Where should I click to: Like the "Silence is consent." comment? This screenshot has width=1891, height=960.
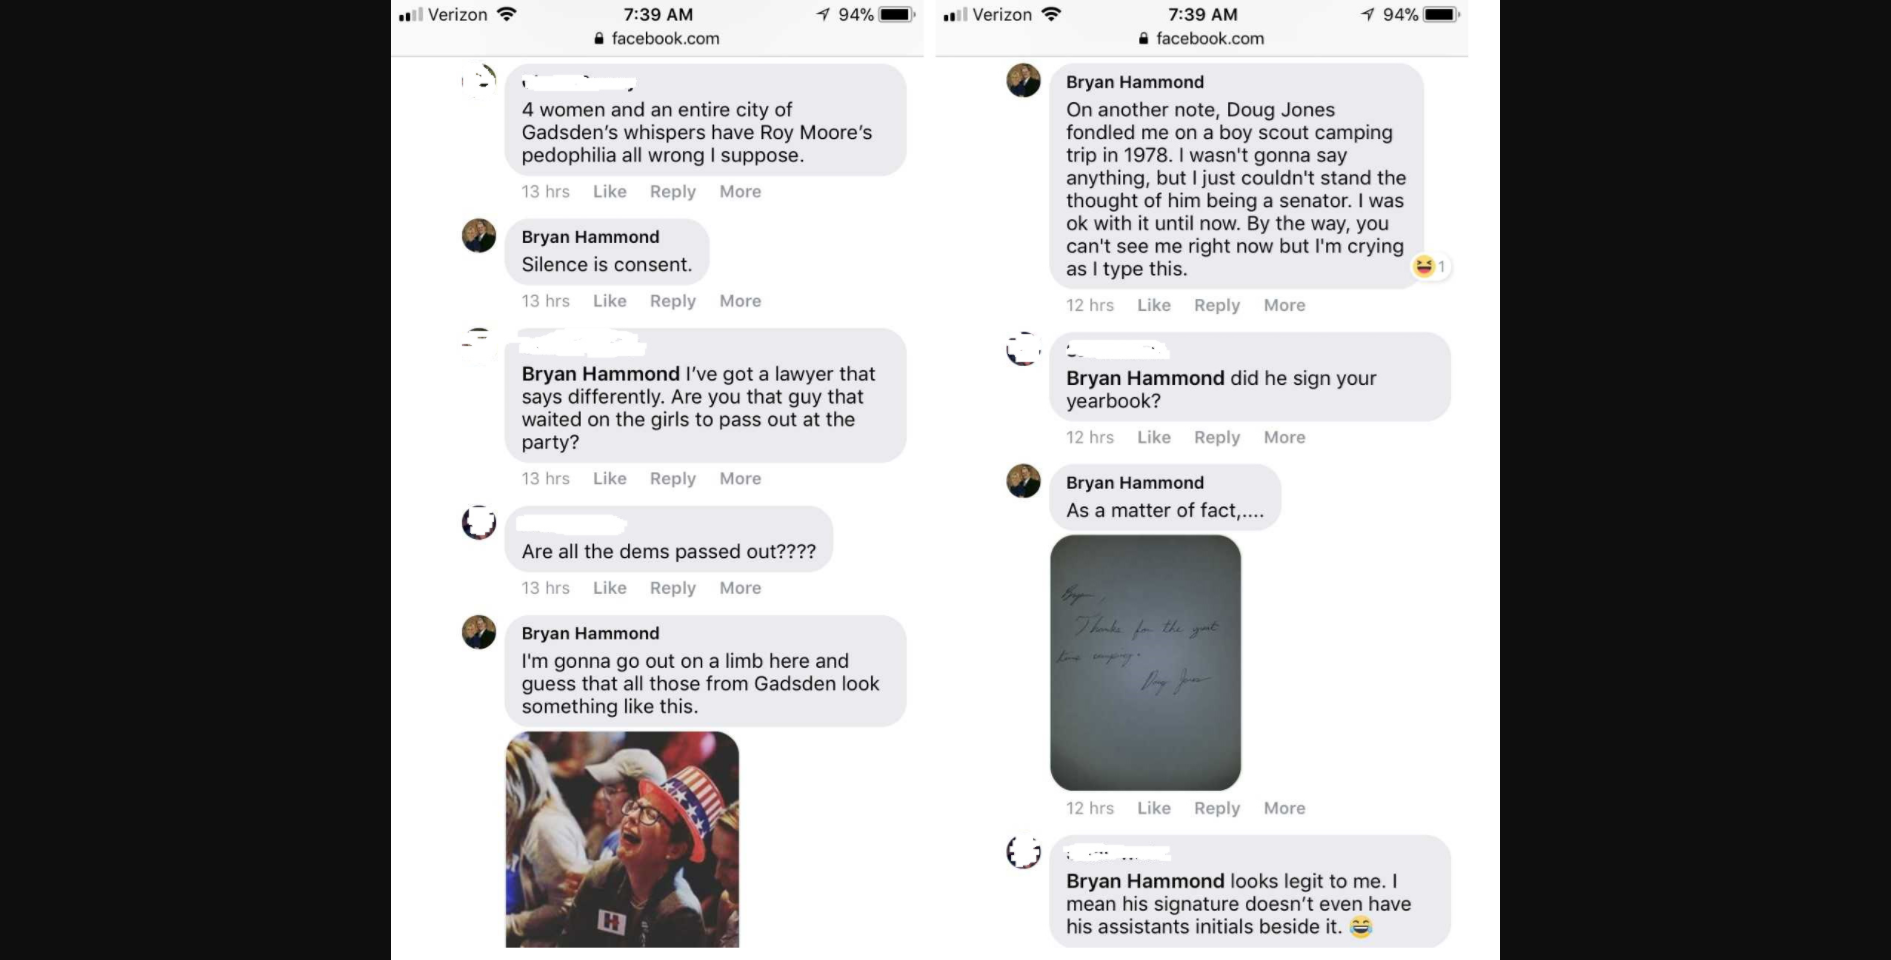[609, 301]
